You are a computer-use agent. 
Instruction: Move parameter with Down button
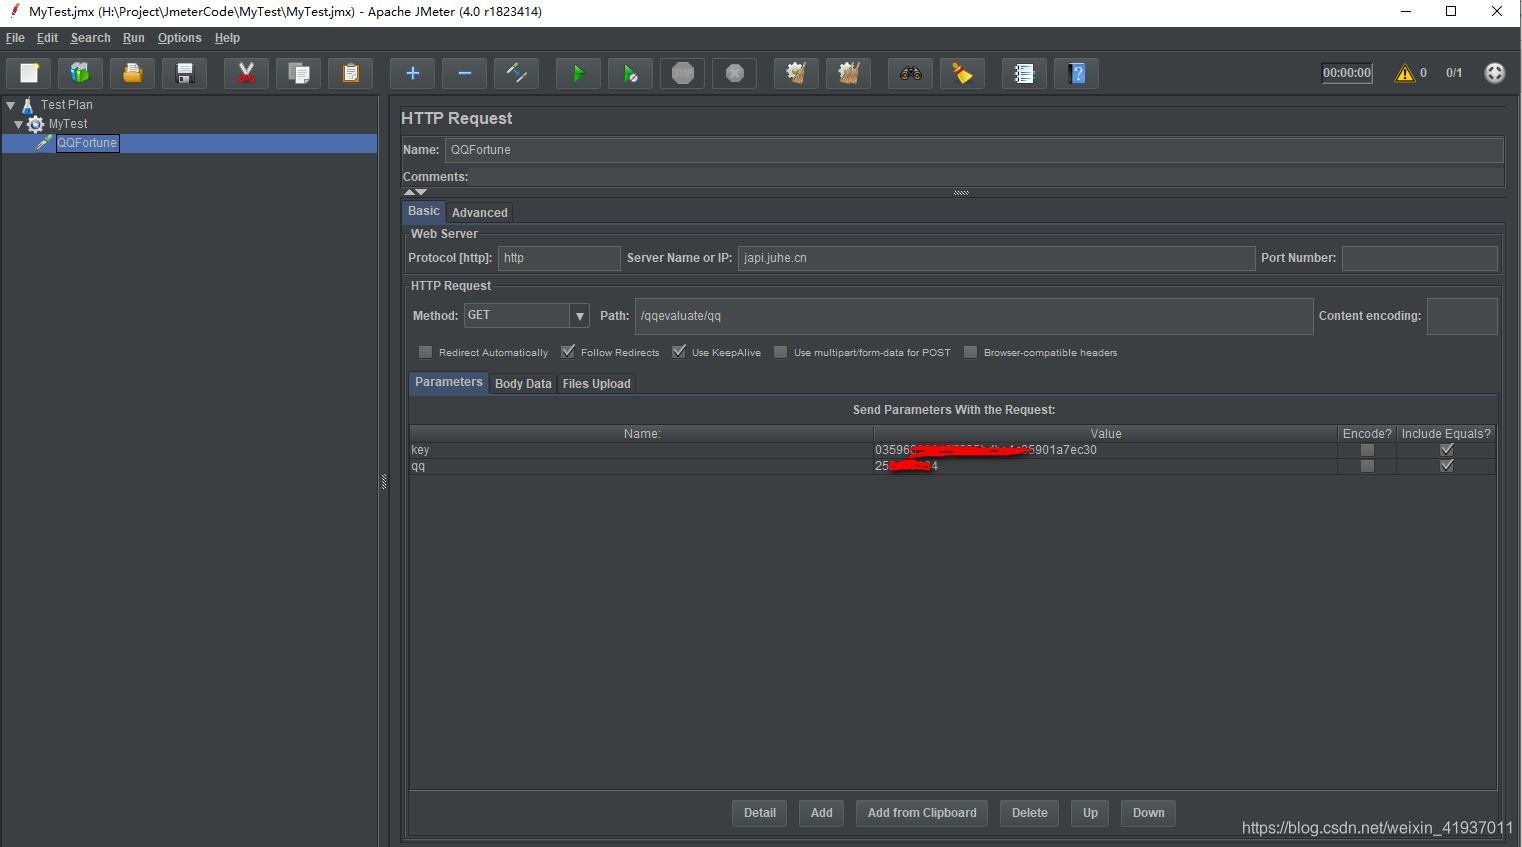pyautogui.click(x=1148, y=813)
